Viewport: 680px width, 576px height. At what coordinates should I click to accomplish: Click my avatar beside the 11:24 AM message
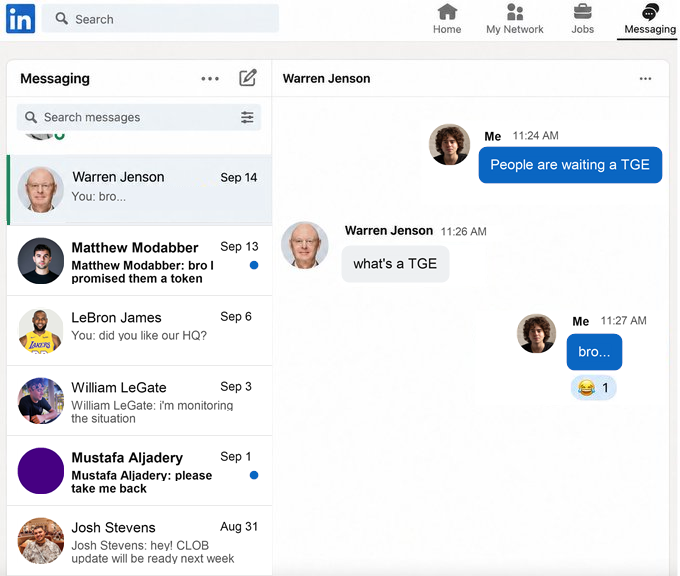449,144
